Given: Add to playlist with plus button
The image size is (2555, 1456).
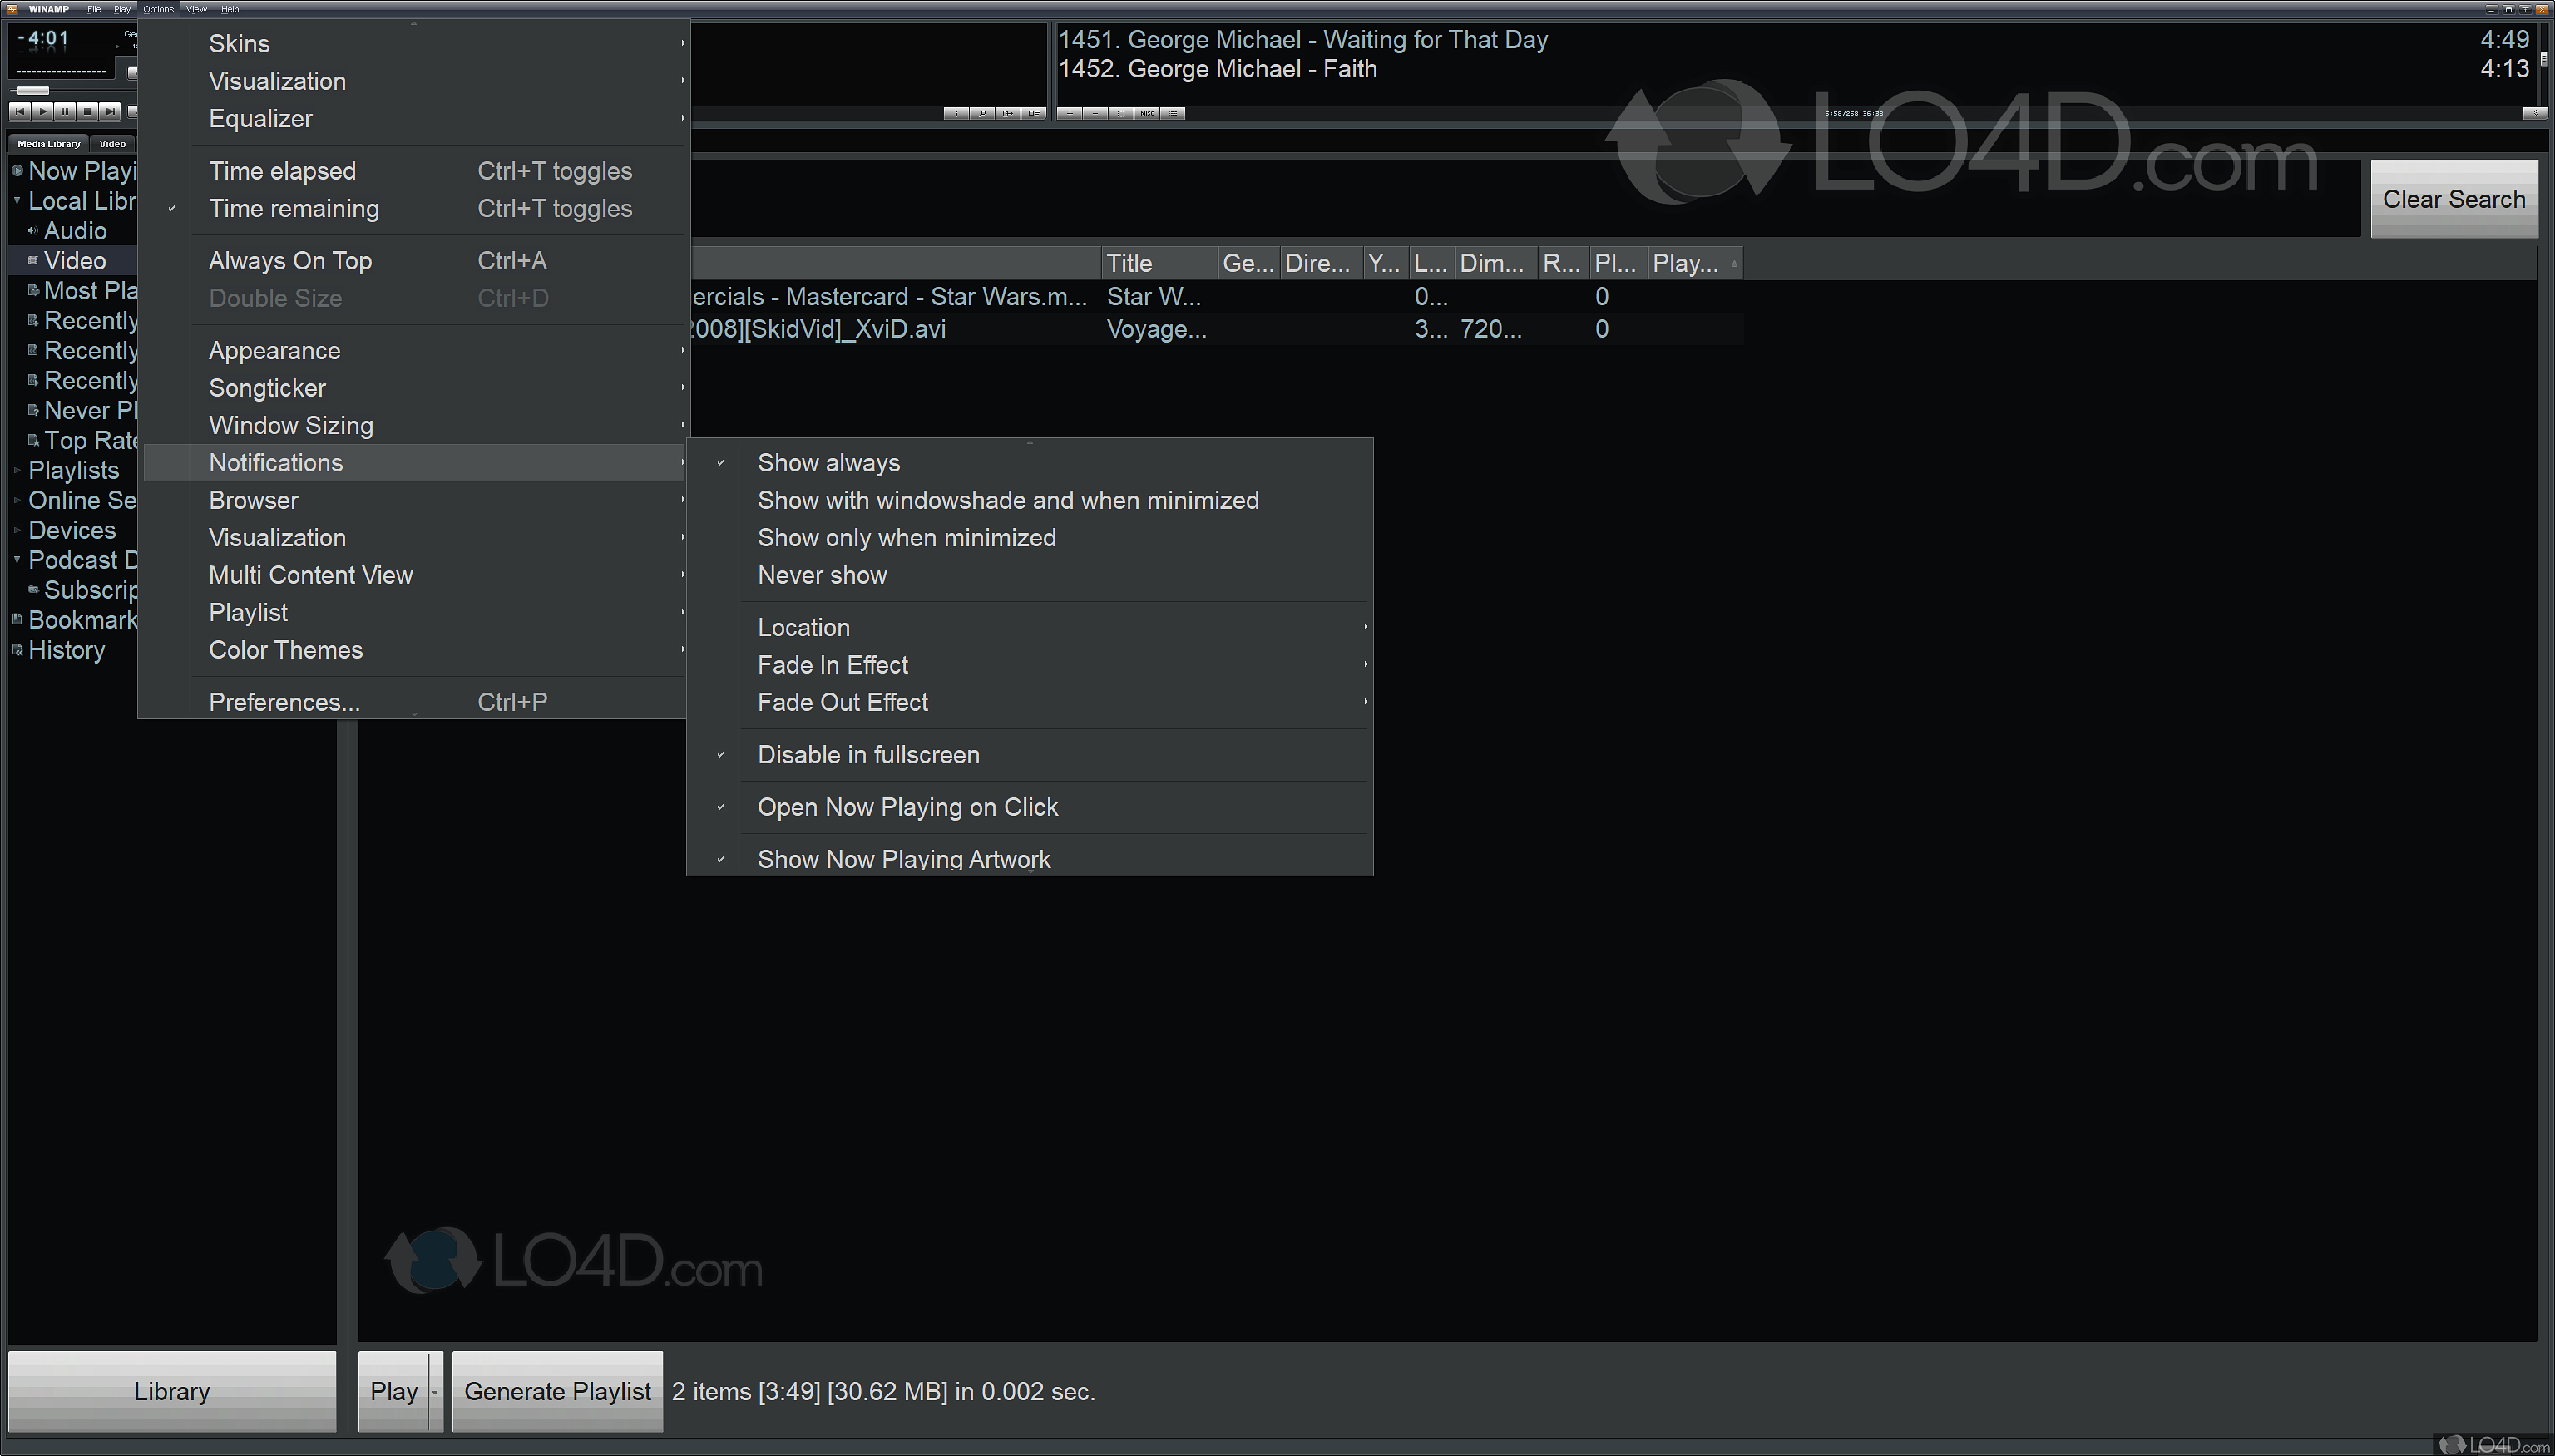Looking at the screenshot, I should tap(1070, 113).
